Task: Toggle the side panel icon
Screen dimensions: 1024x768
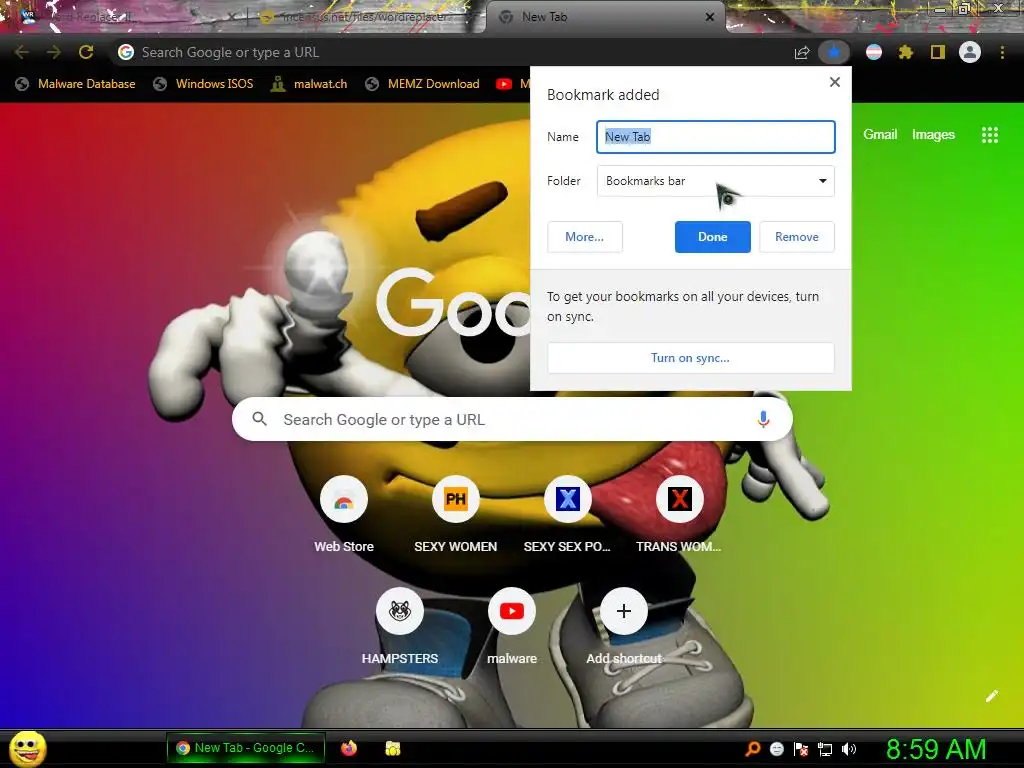Action: (x=938, y=52)
